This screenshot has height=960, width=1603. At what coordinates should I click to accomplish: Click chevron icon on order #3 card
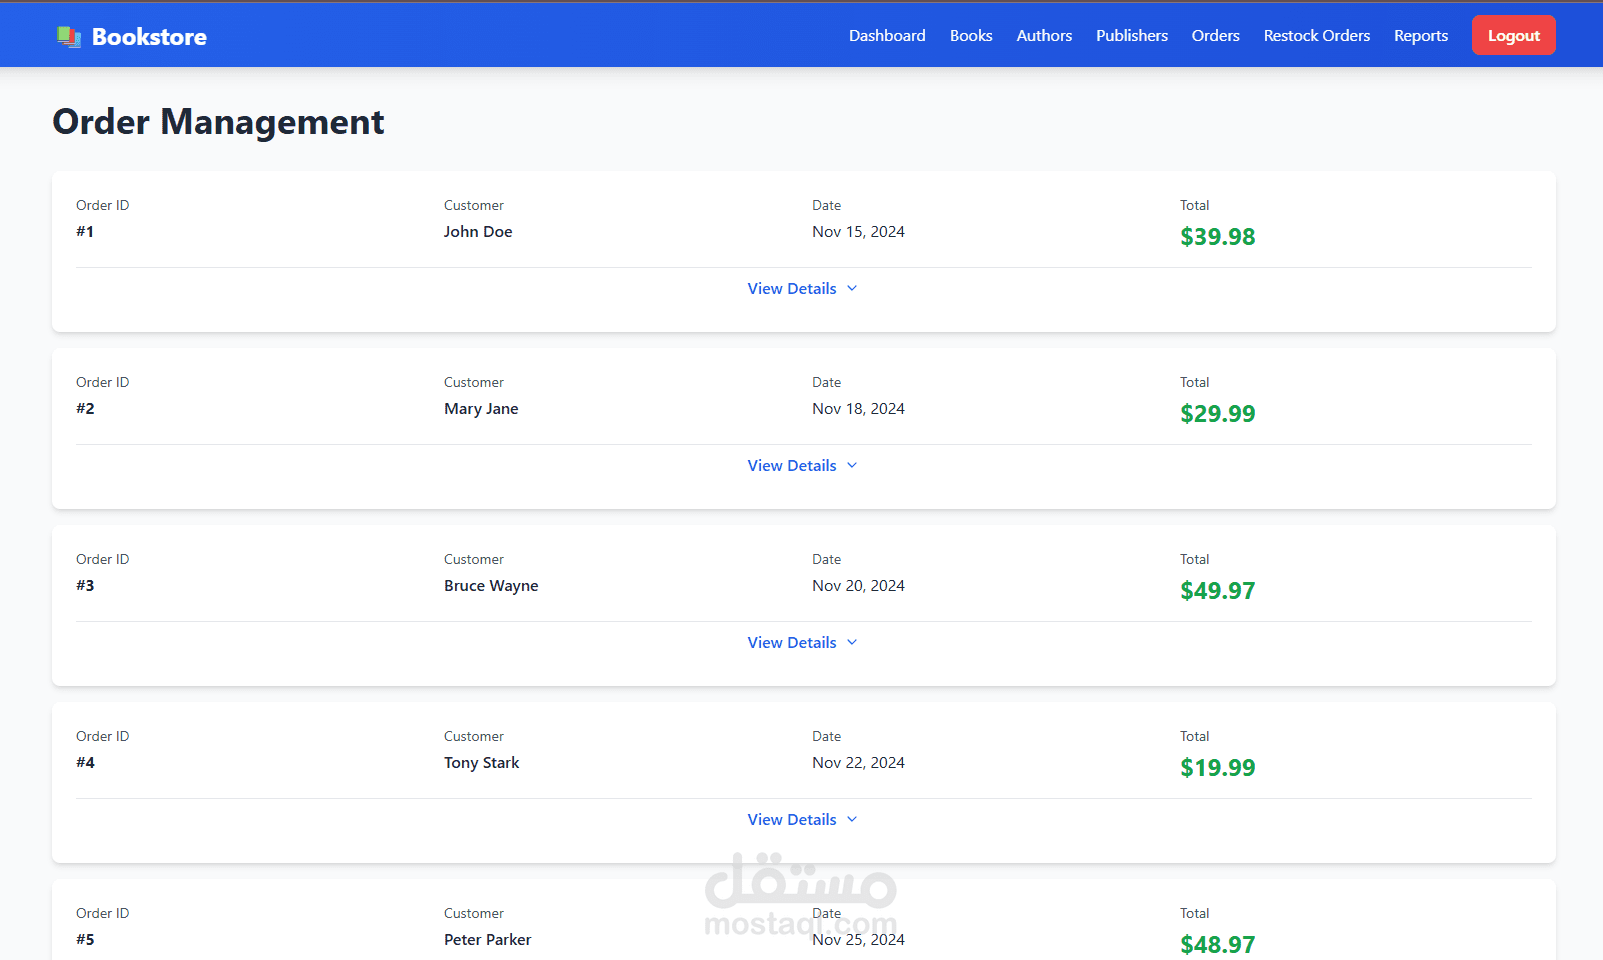852,643
